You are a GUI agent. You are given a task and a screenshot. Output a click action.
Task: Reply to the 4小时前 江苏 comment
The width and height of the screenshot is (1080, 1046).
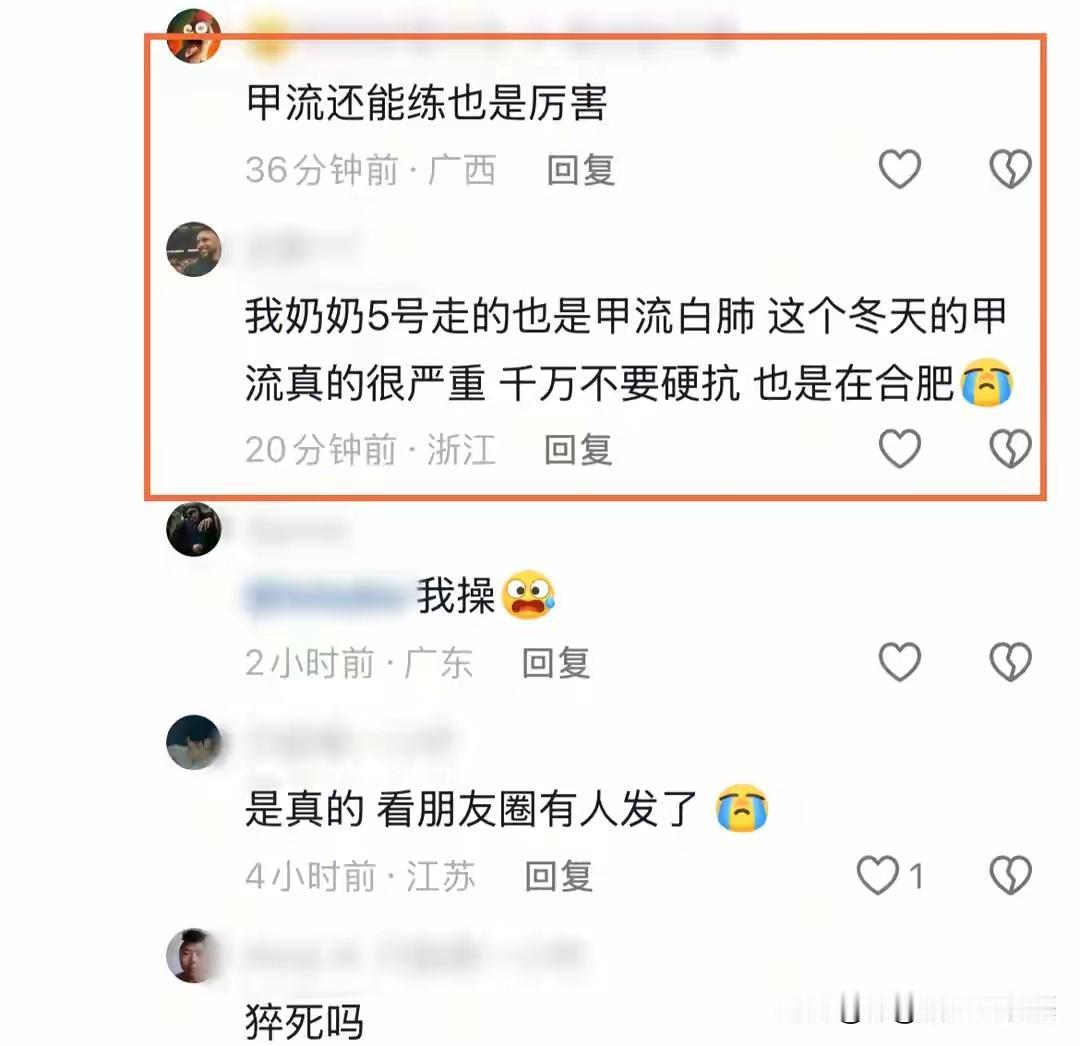[559, 877]
